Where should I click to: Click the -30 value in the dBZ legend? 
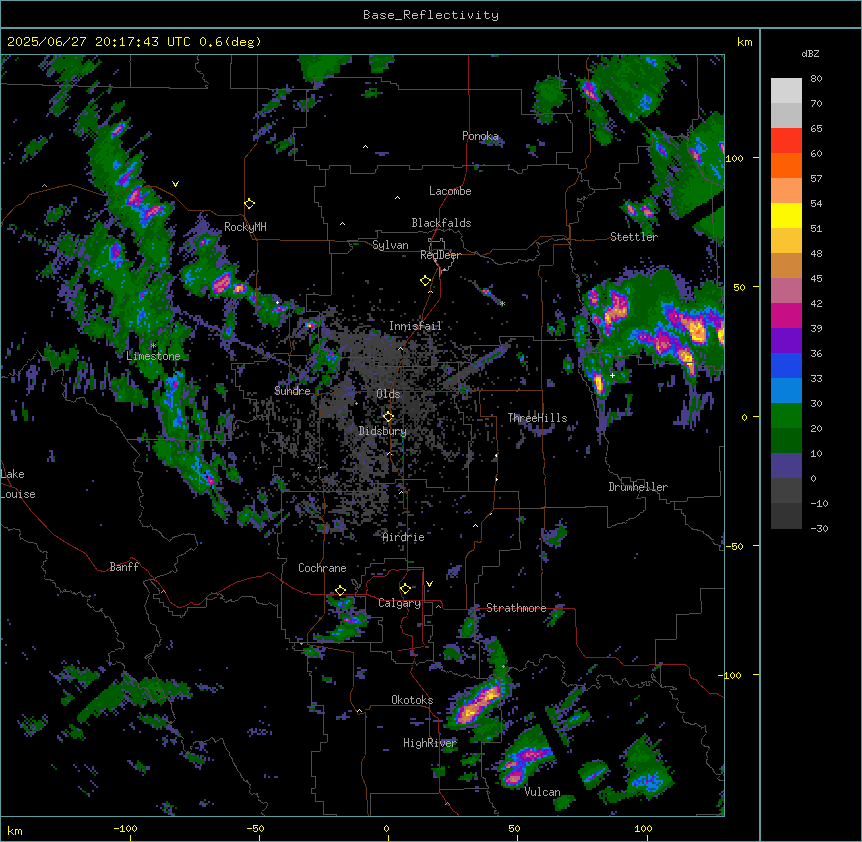click(819, 528)
